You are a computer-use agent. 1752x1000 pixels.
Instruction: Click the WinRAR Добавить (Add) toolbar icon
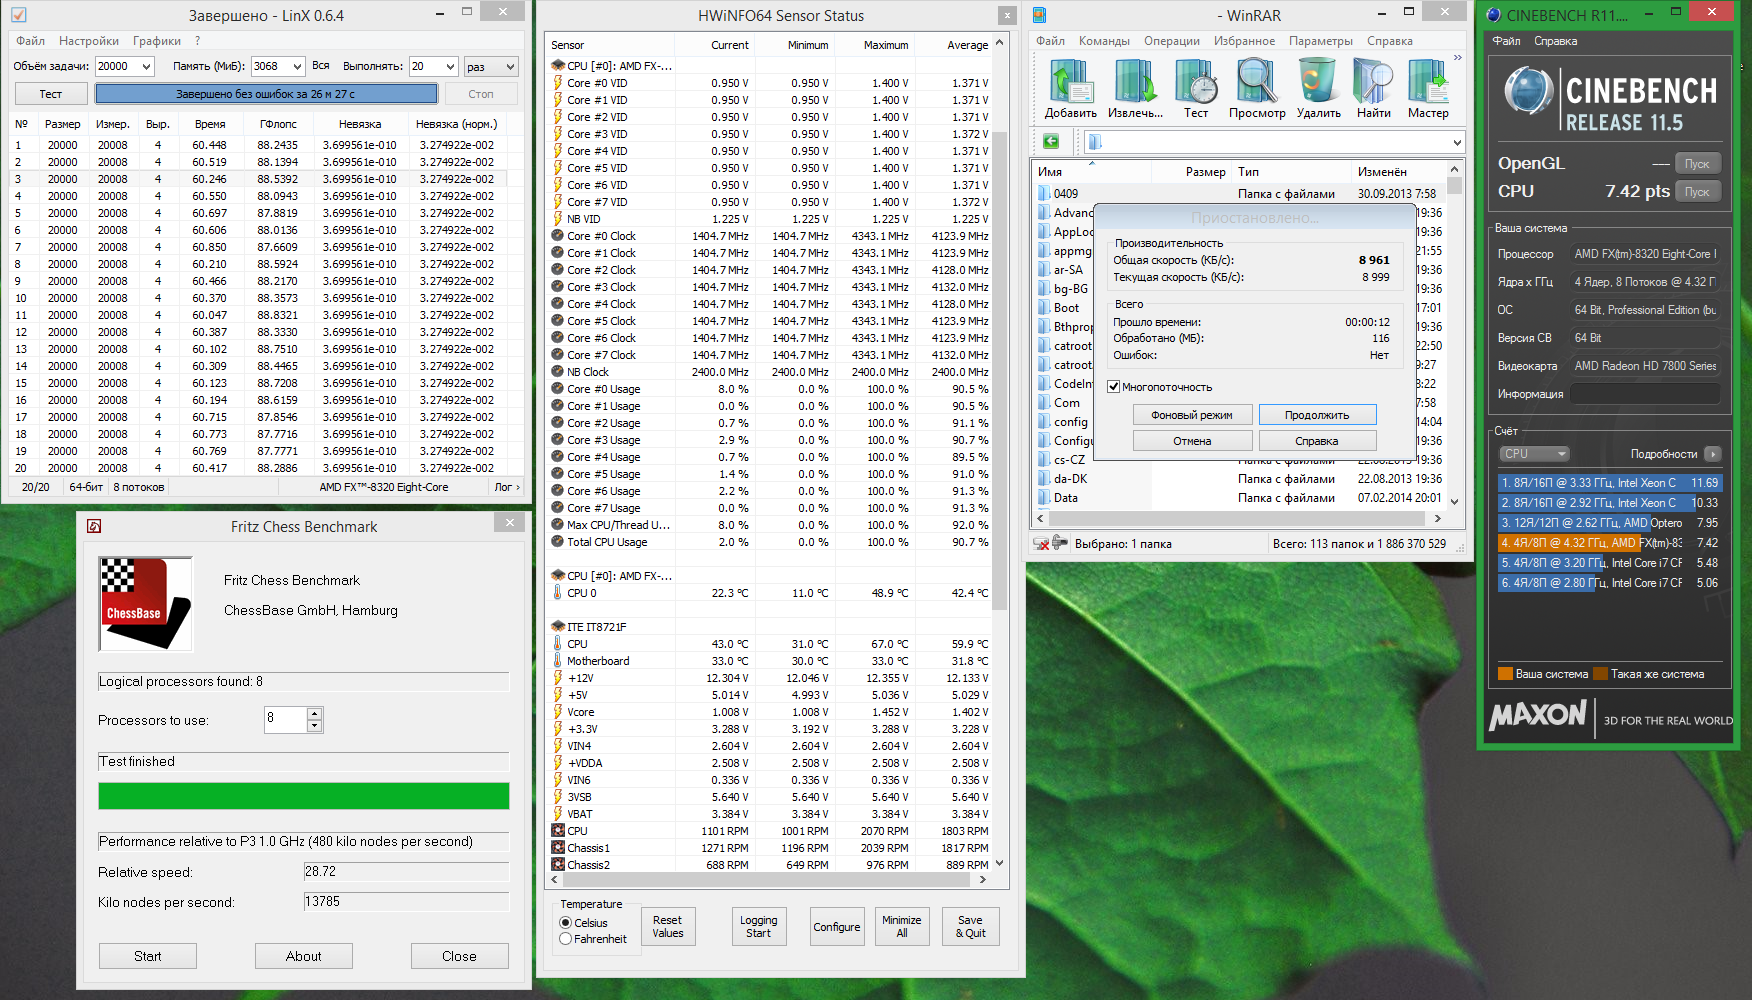[x=1070, y=88]
